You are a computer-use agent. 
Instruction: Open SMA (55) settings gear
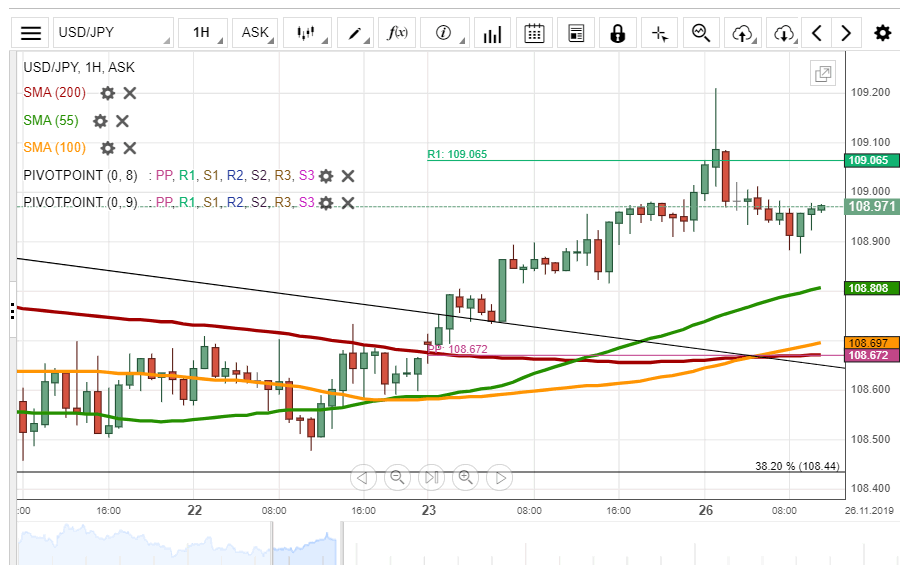click(x=100, y=121)
